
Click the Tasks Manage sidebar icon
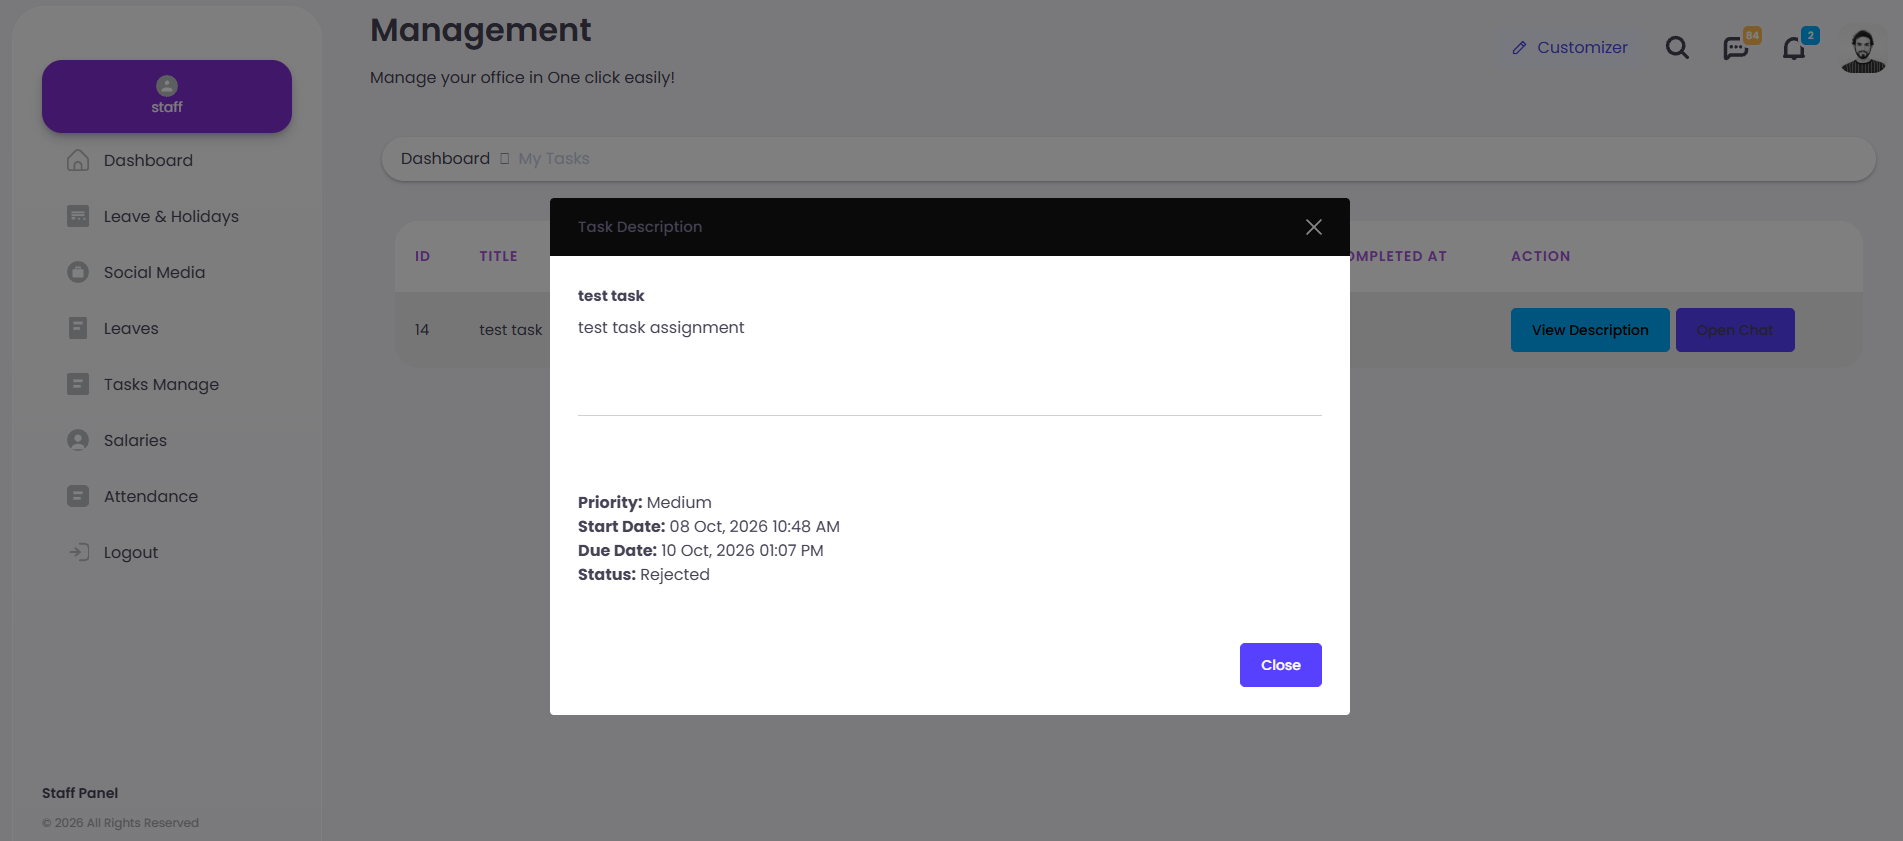tap(78, 384)
